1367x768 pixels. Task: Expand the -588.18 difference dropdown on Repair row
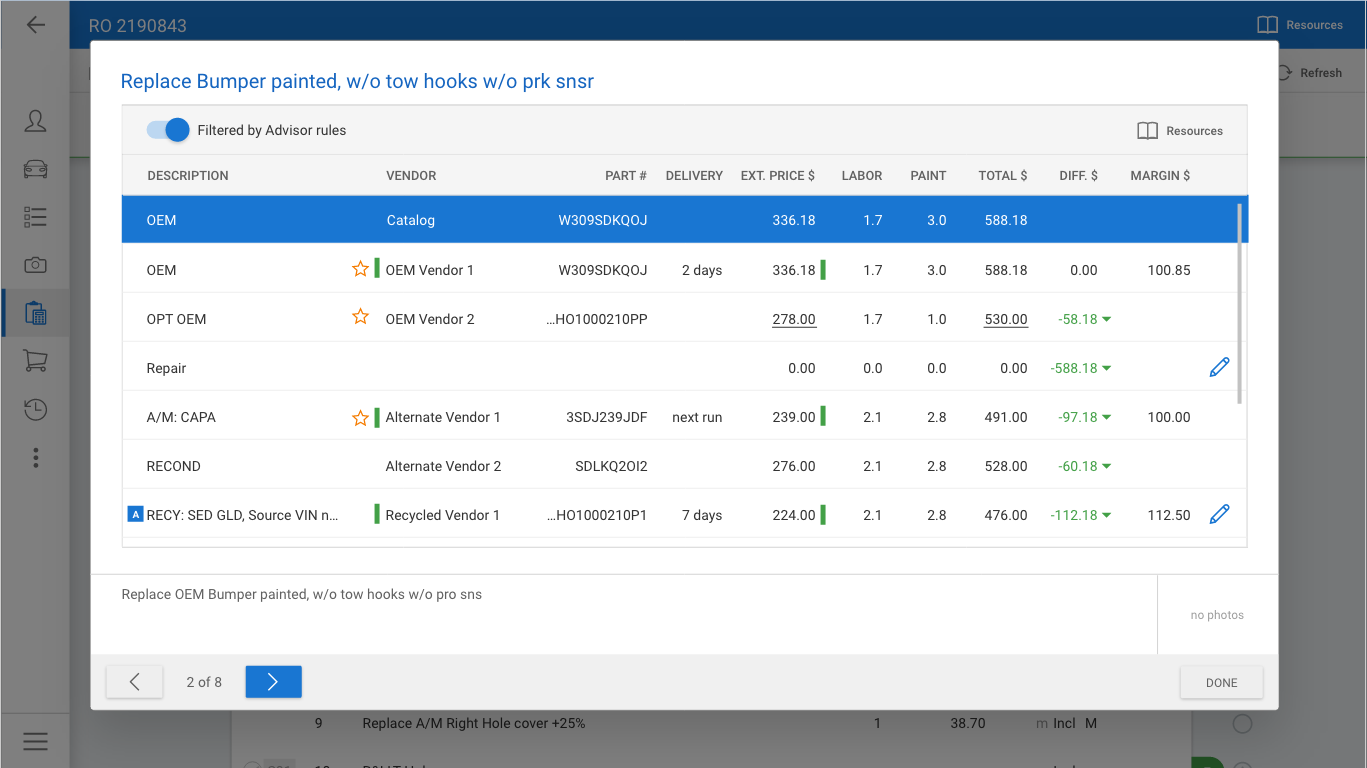tap(1107, 368)
